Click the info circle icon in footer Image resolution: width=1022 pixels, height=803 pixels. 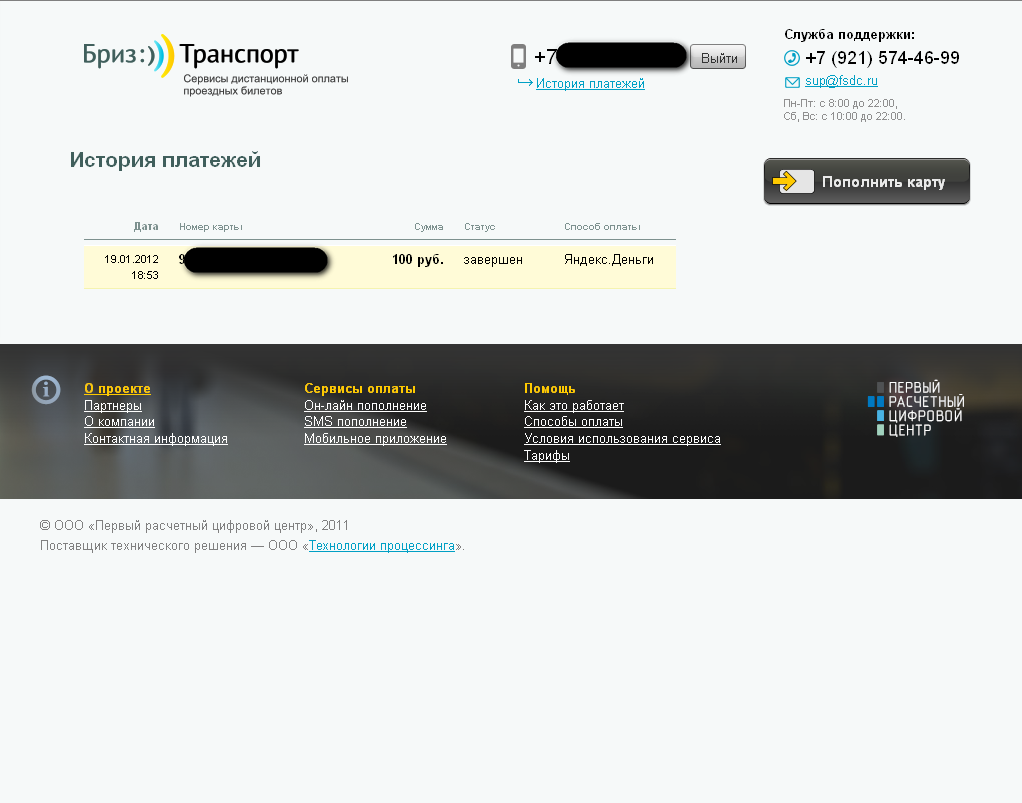point(46,390)
